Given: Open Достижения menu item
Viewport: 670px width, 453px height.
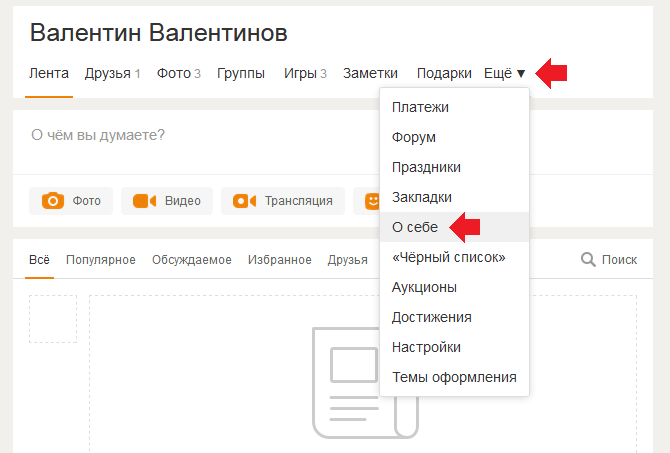Looking at the screenshot, I should pyautogui.click(x=454, y=317).
